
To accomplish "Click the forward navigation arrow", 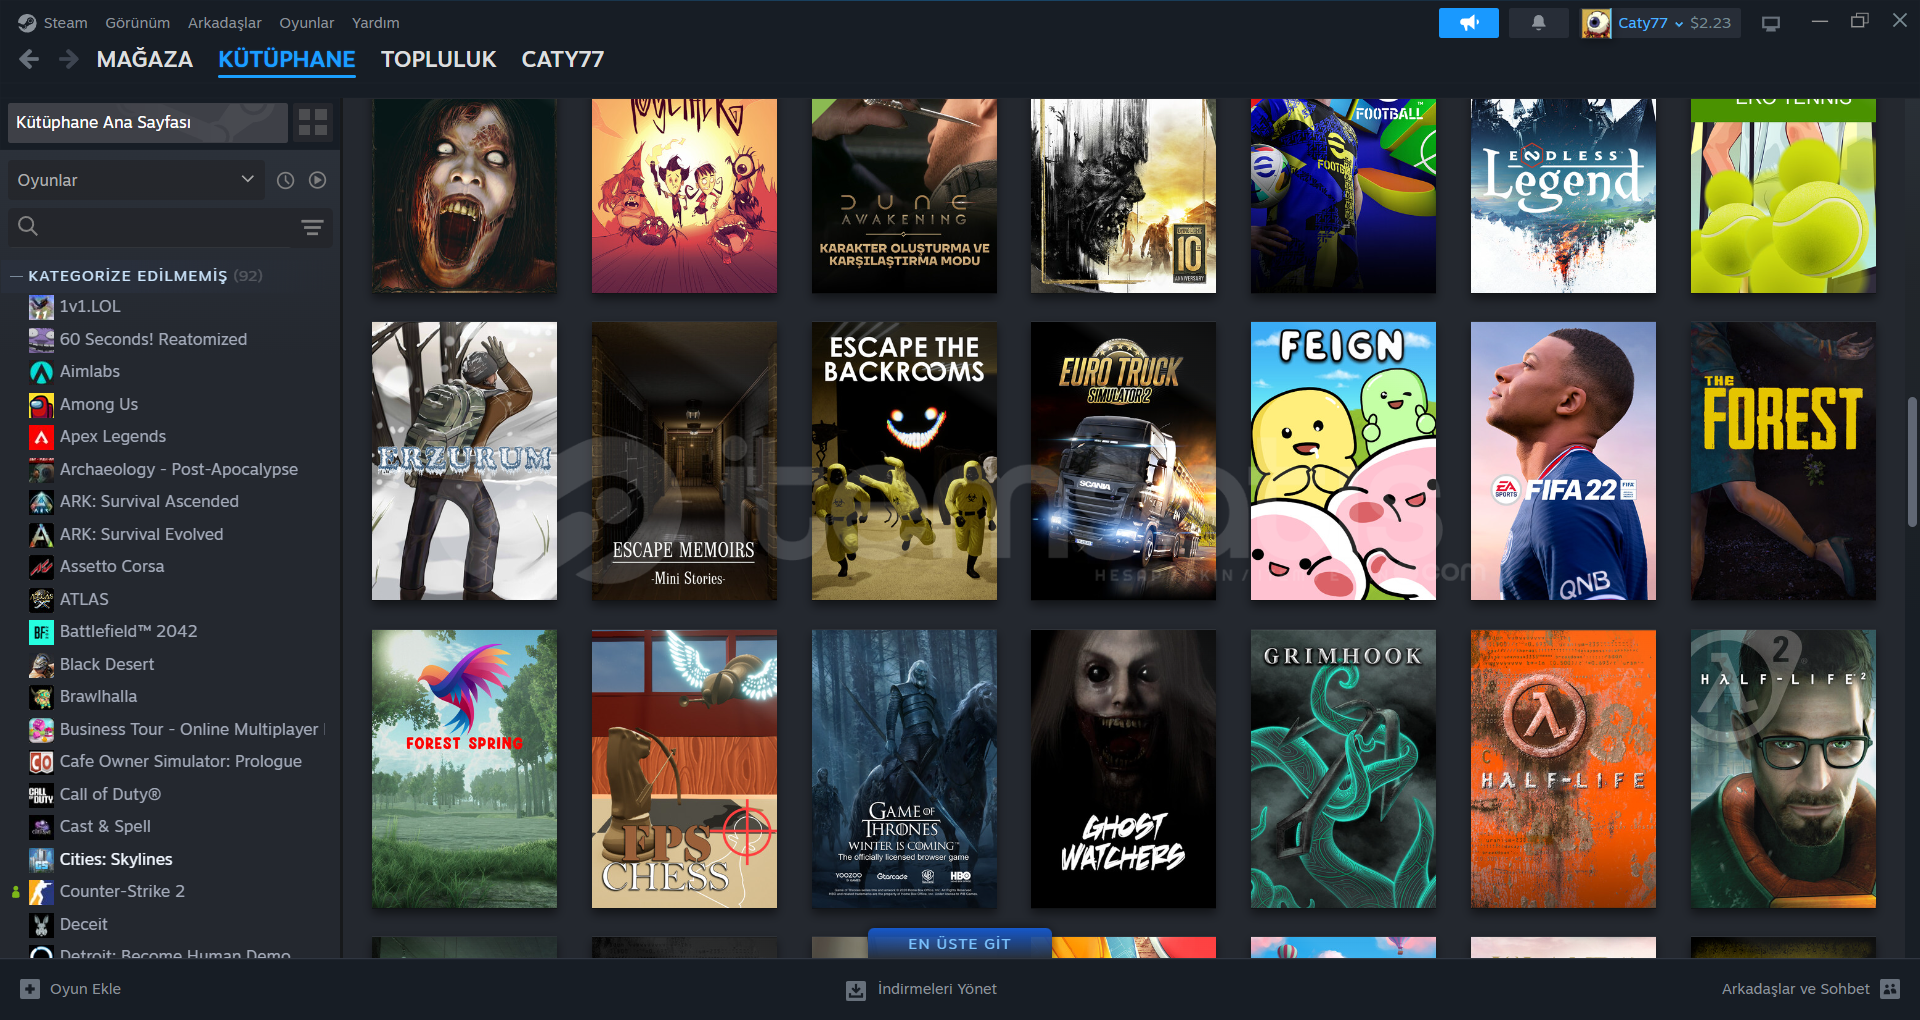I will click(x=68, y=60).
